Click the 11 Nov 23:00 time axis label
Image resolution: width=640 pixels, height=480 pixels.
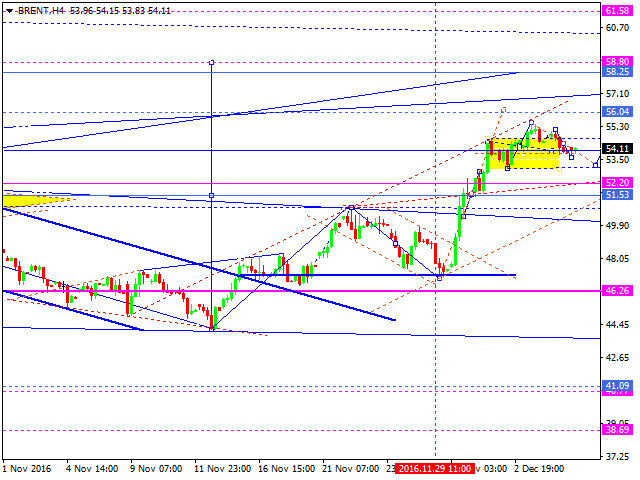pyautogui.click(x=222, y=469)
